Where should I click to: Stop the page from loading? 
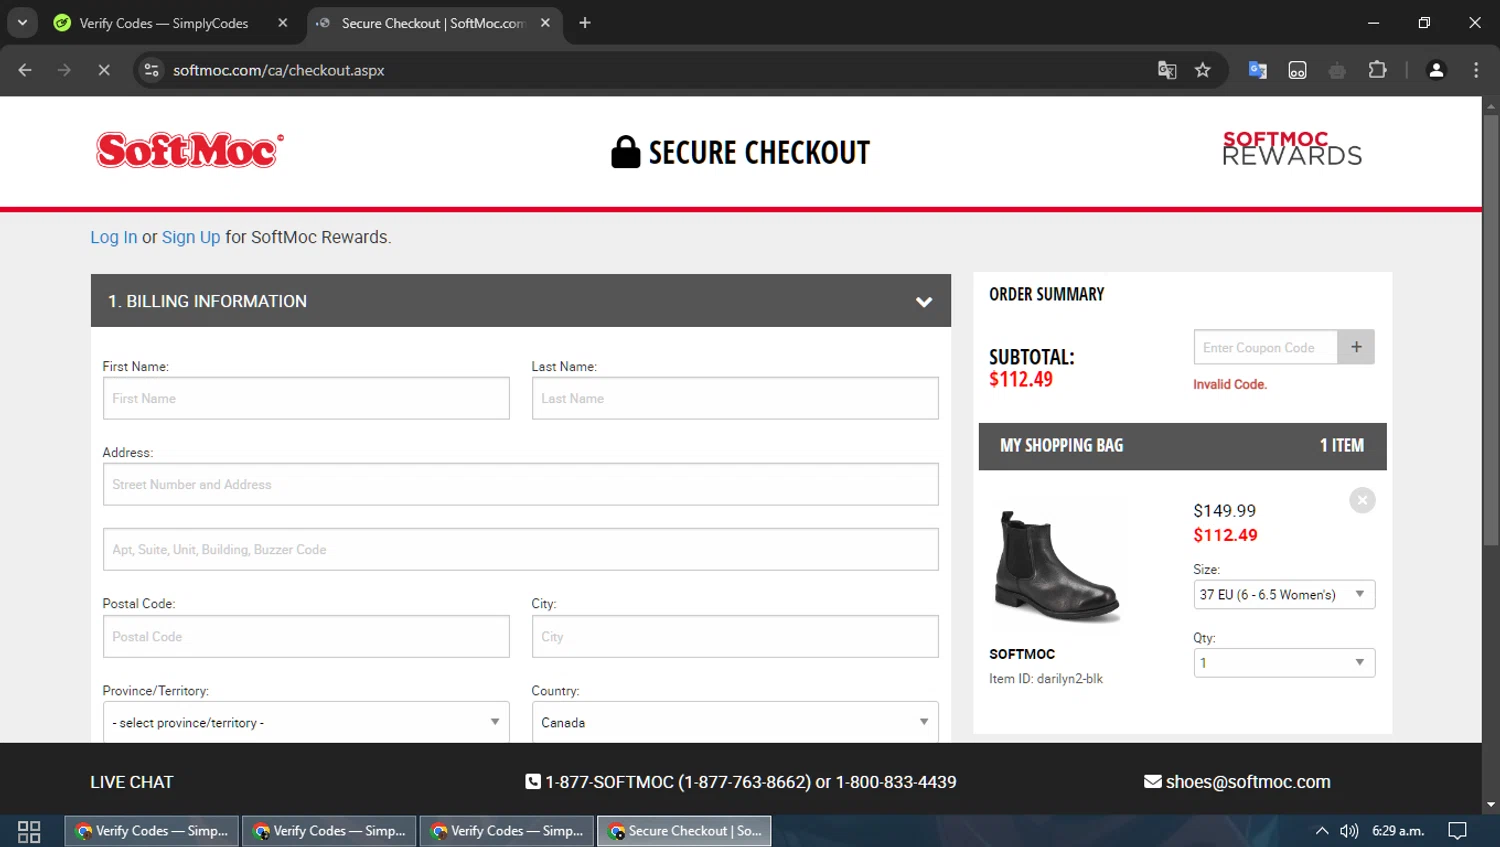[104, 70]
